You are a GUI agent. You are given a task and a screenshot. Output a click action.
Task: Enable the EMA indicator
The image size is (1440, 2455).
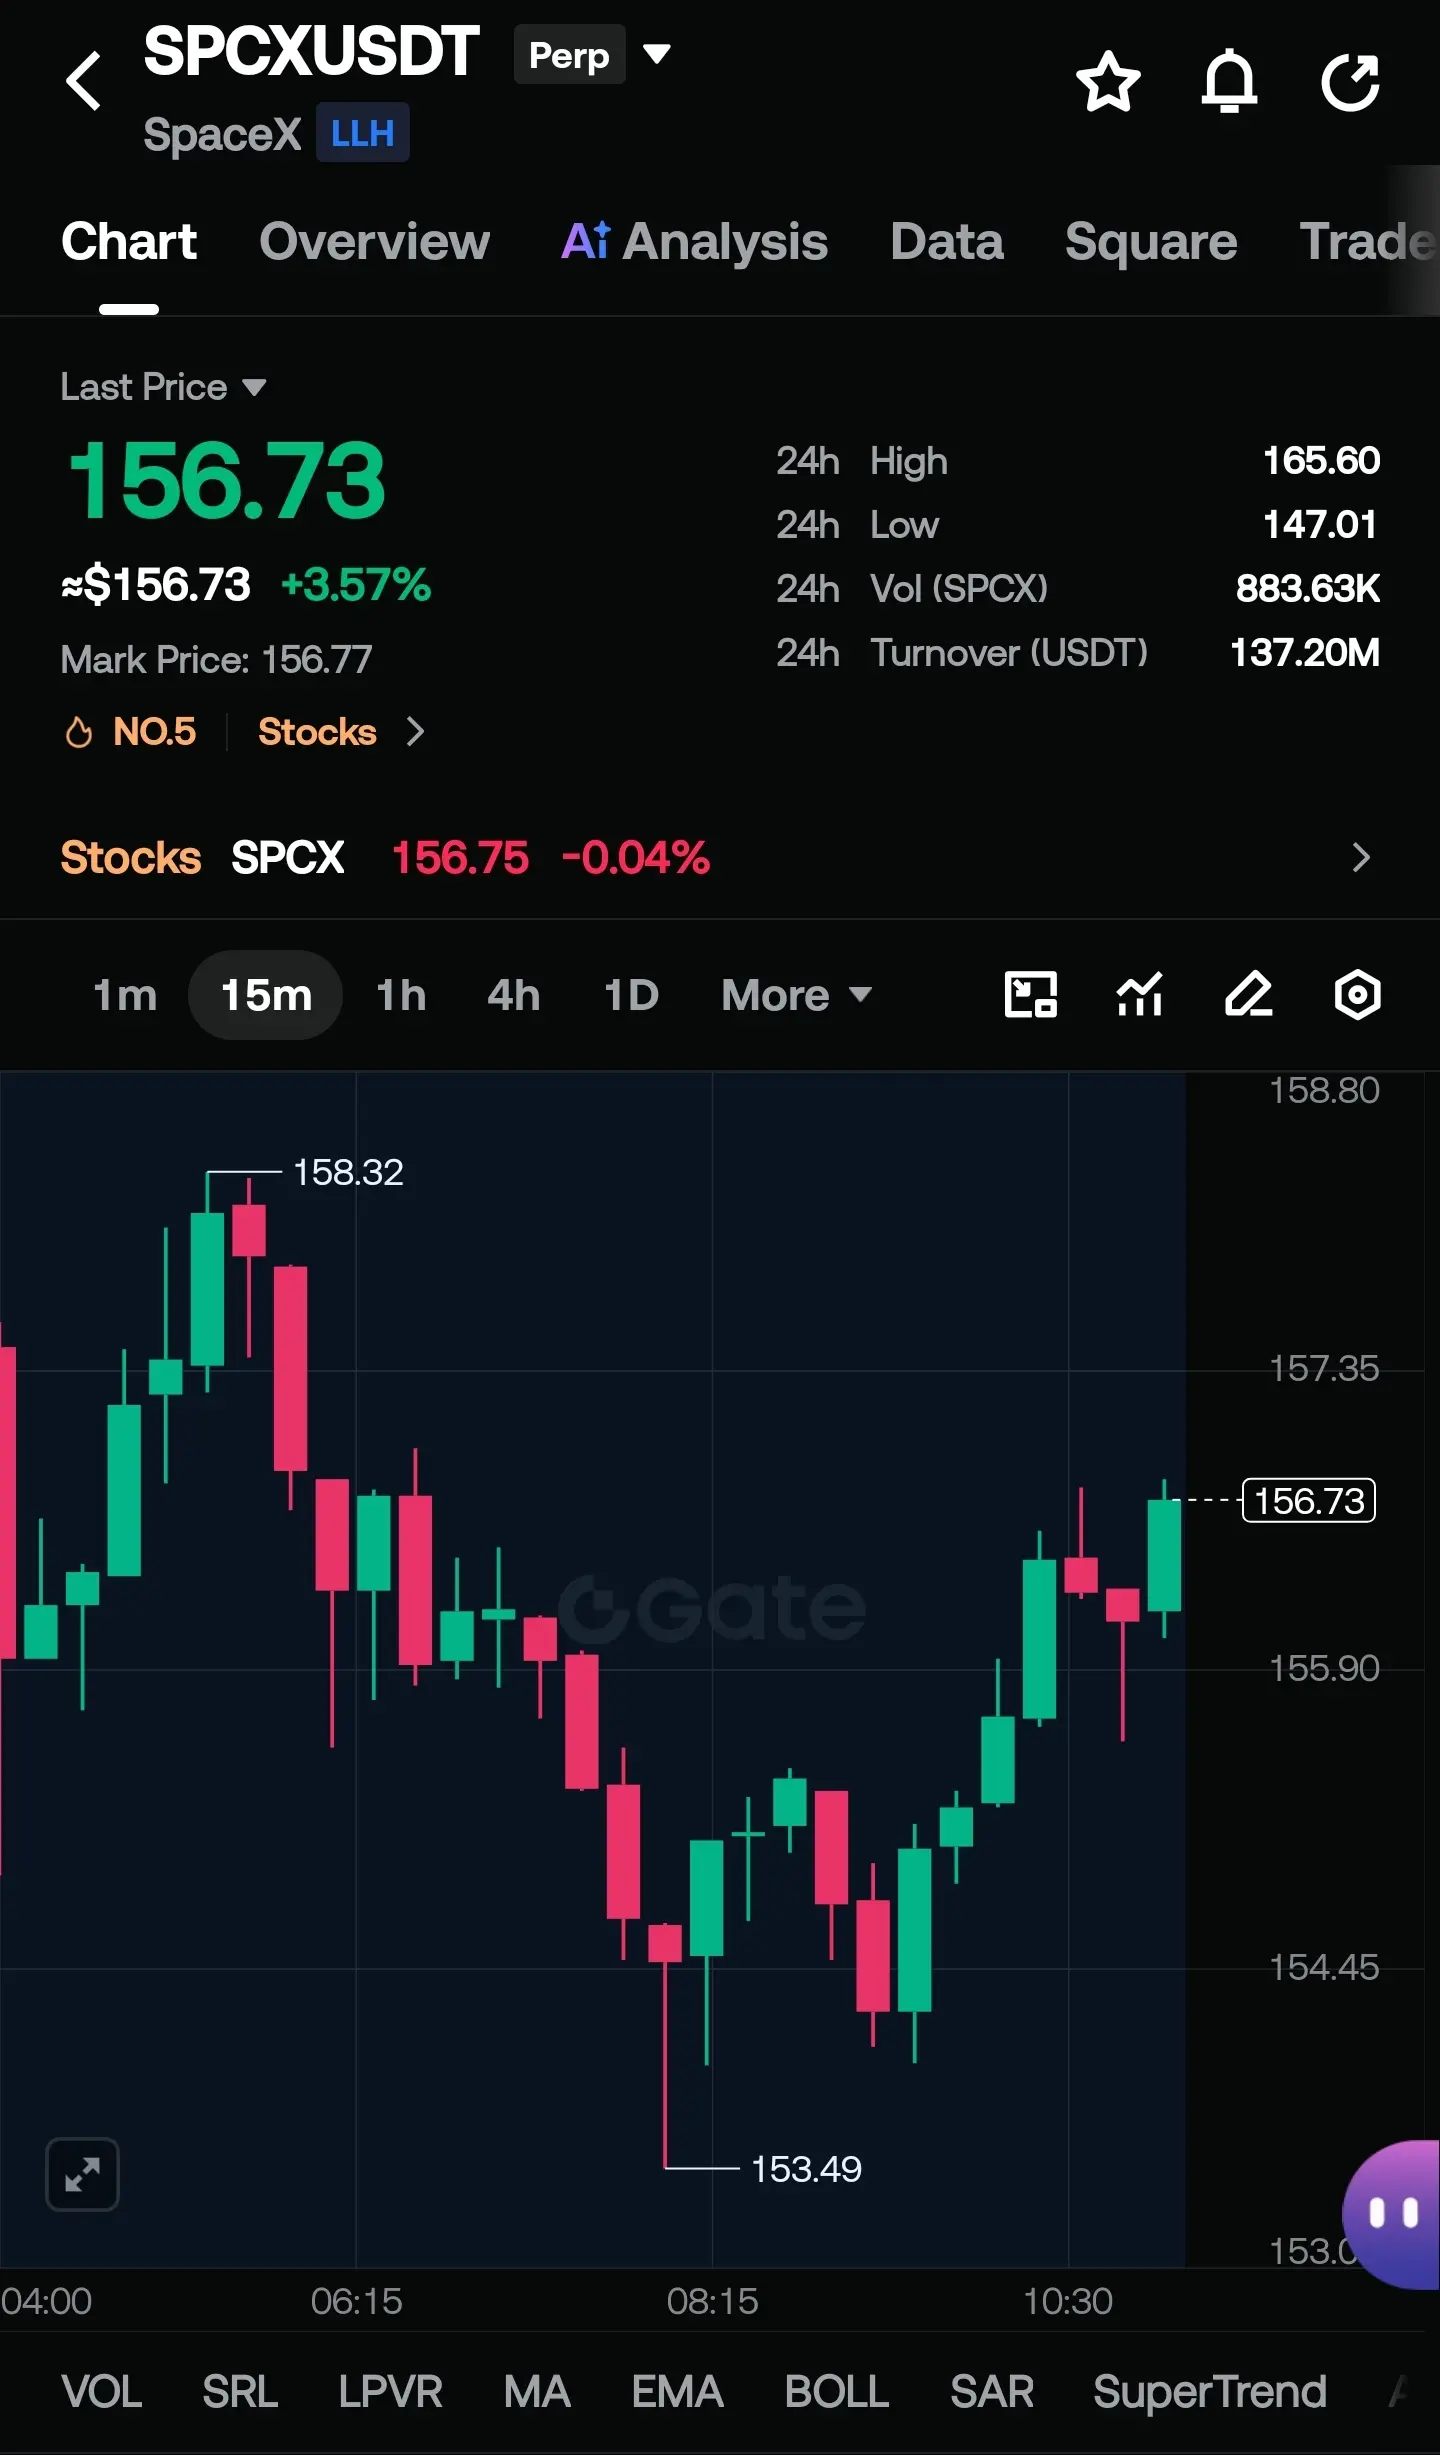pyautogui.click(x=677, y=2392)
